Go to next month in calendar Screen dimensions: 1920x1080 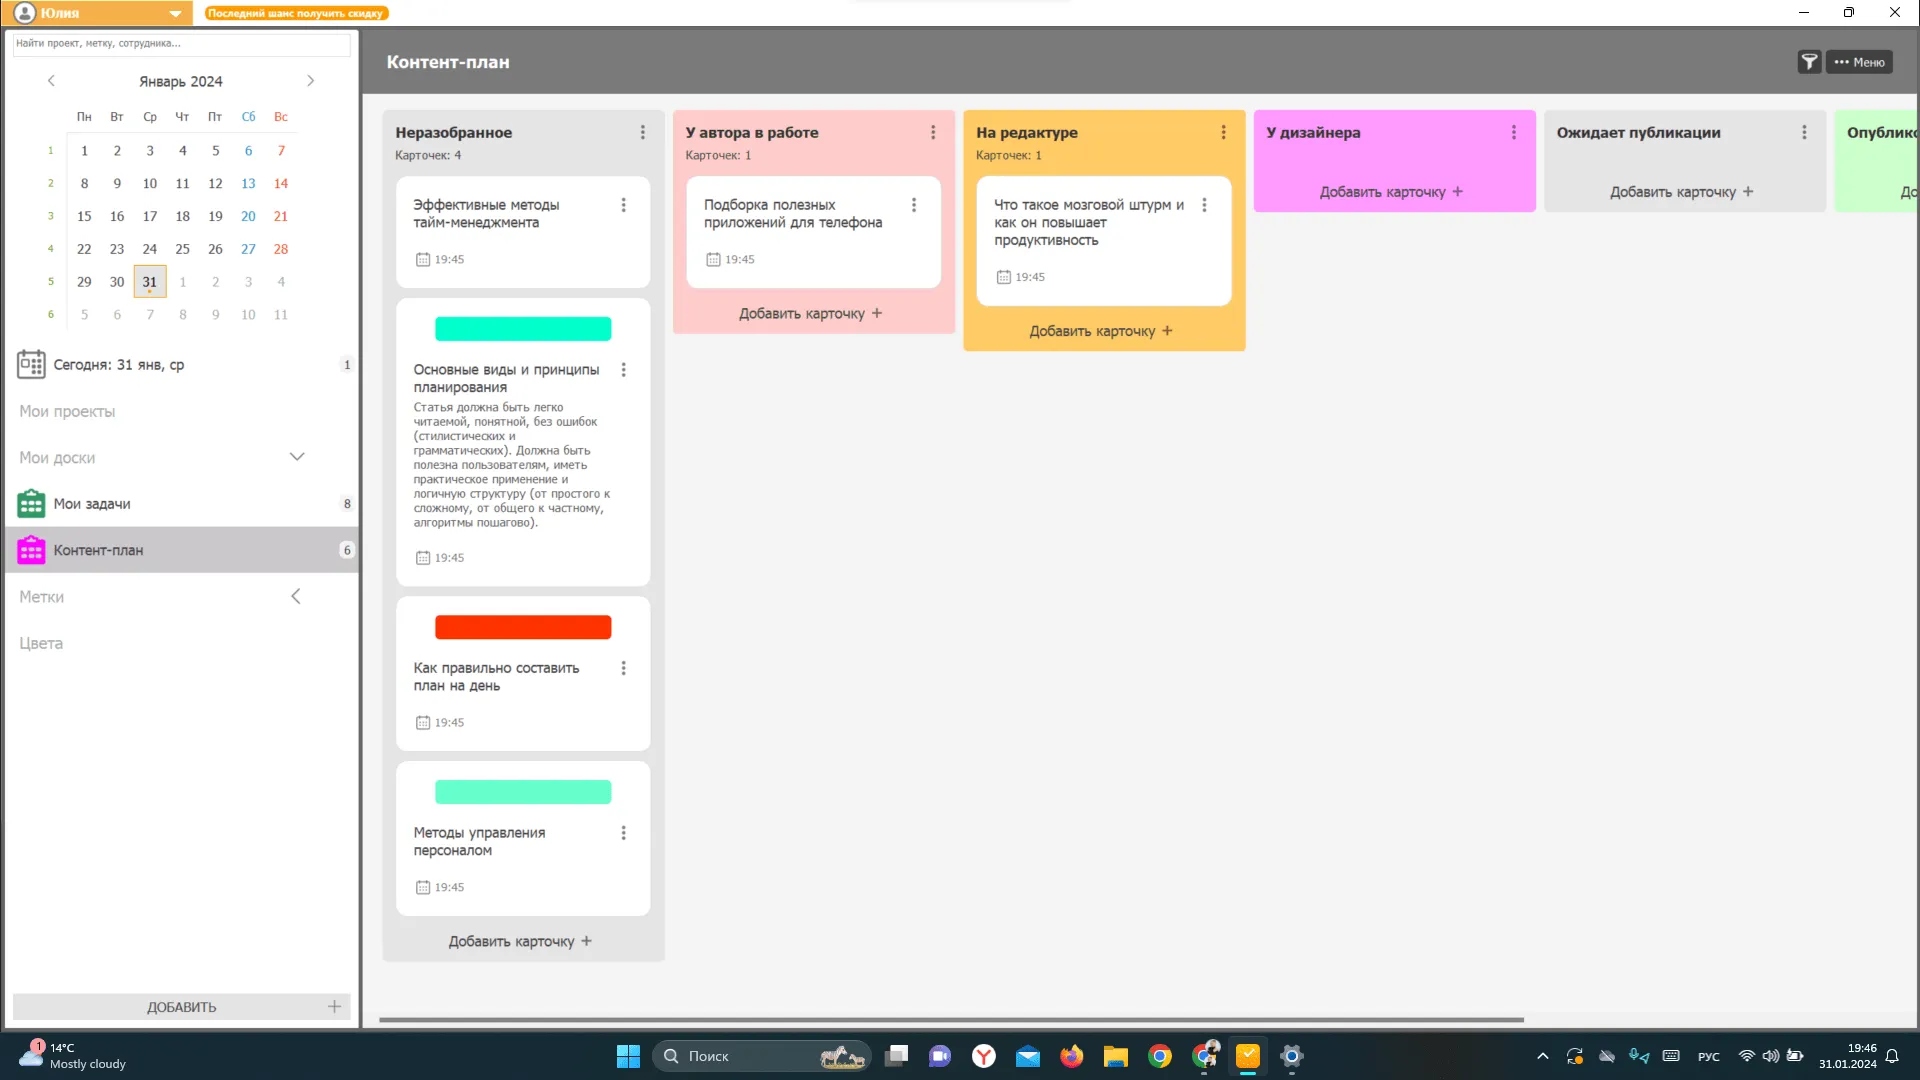(310, 81)
